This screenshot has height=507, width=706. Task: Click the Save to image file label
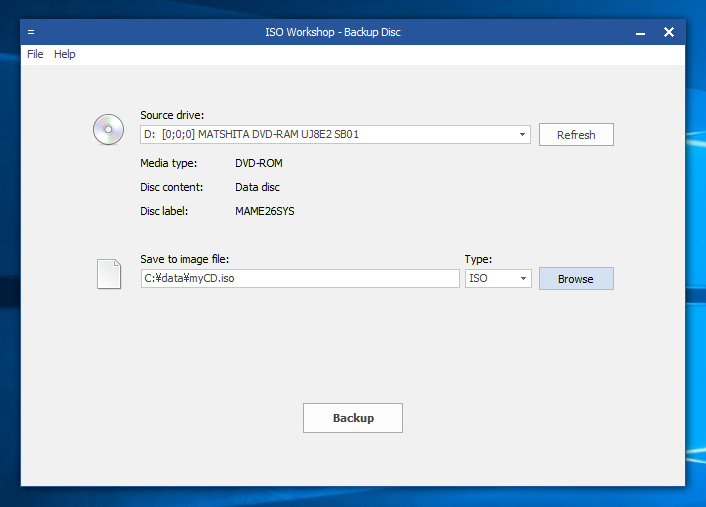185,259
